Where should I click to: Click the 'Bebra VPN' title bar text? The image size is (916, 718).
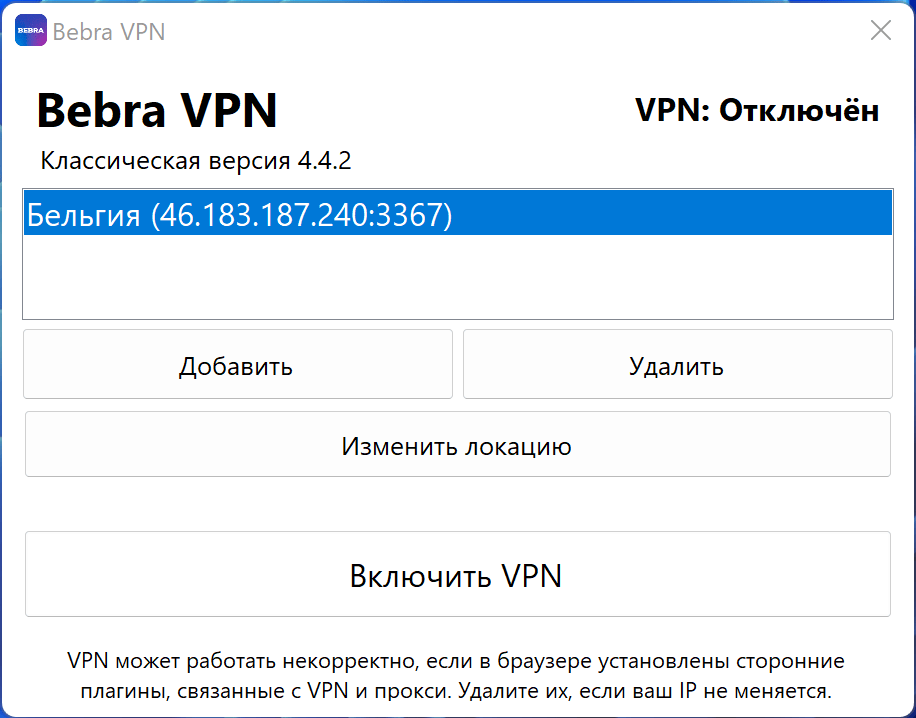108,32
